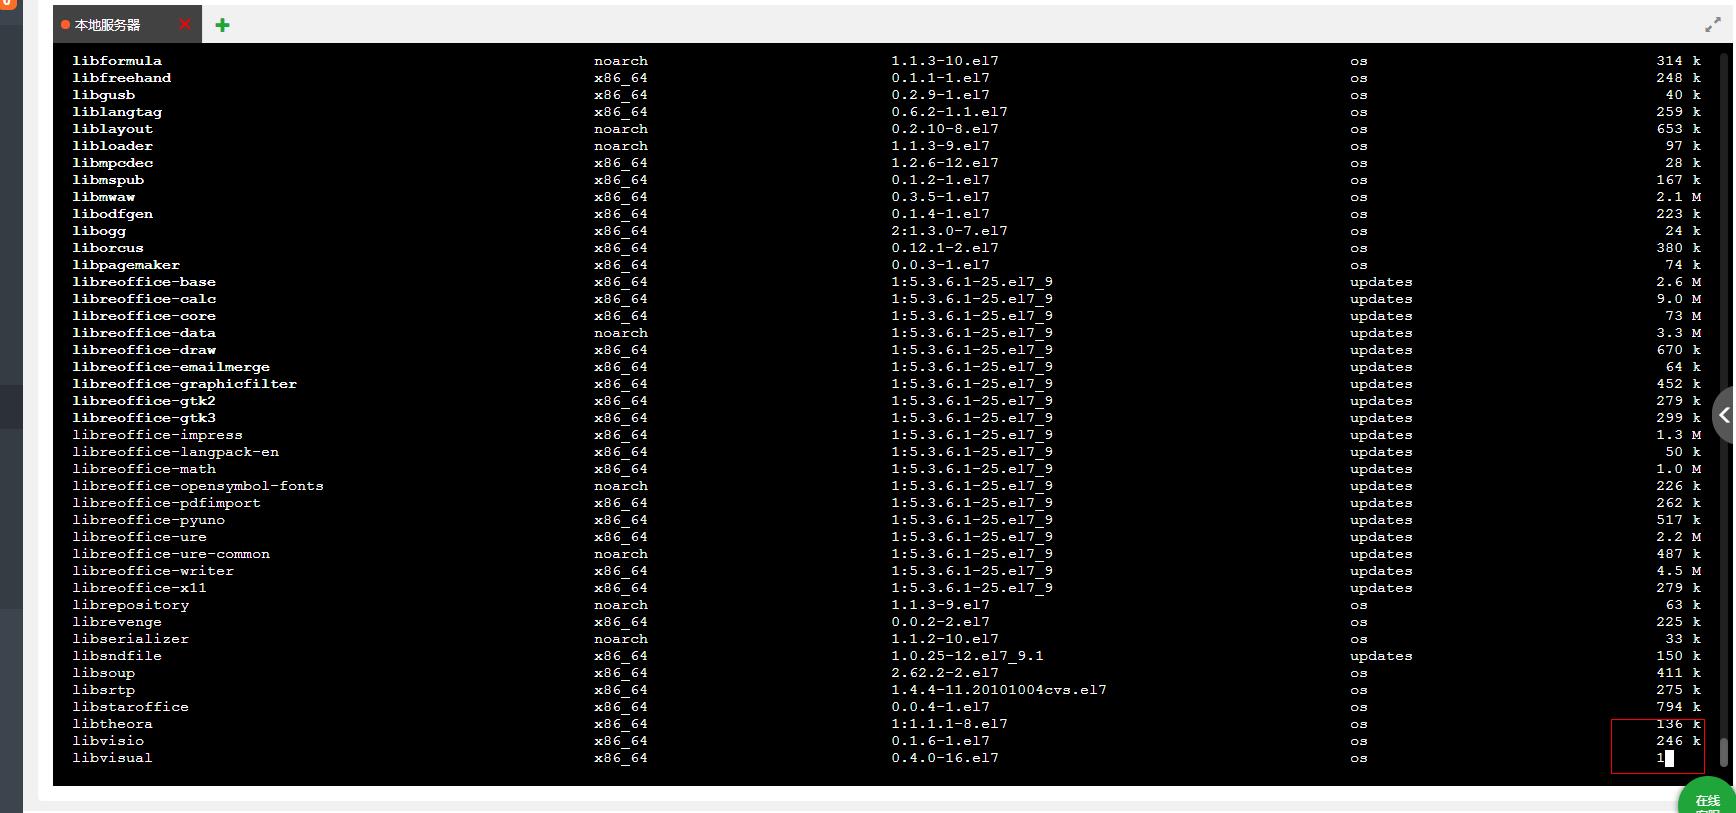Click the libreoffice-opensymbol-fonts noarch text

pos(621,486)
